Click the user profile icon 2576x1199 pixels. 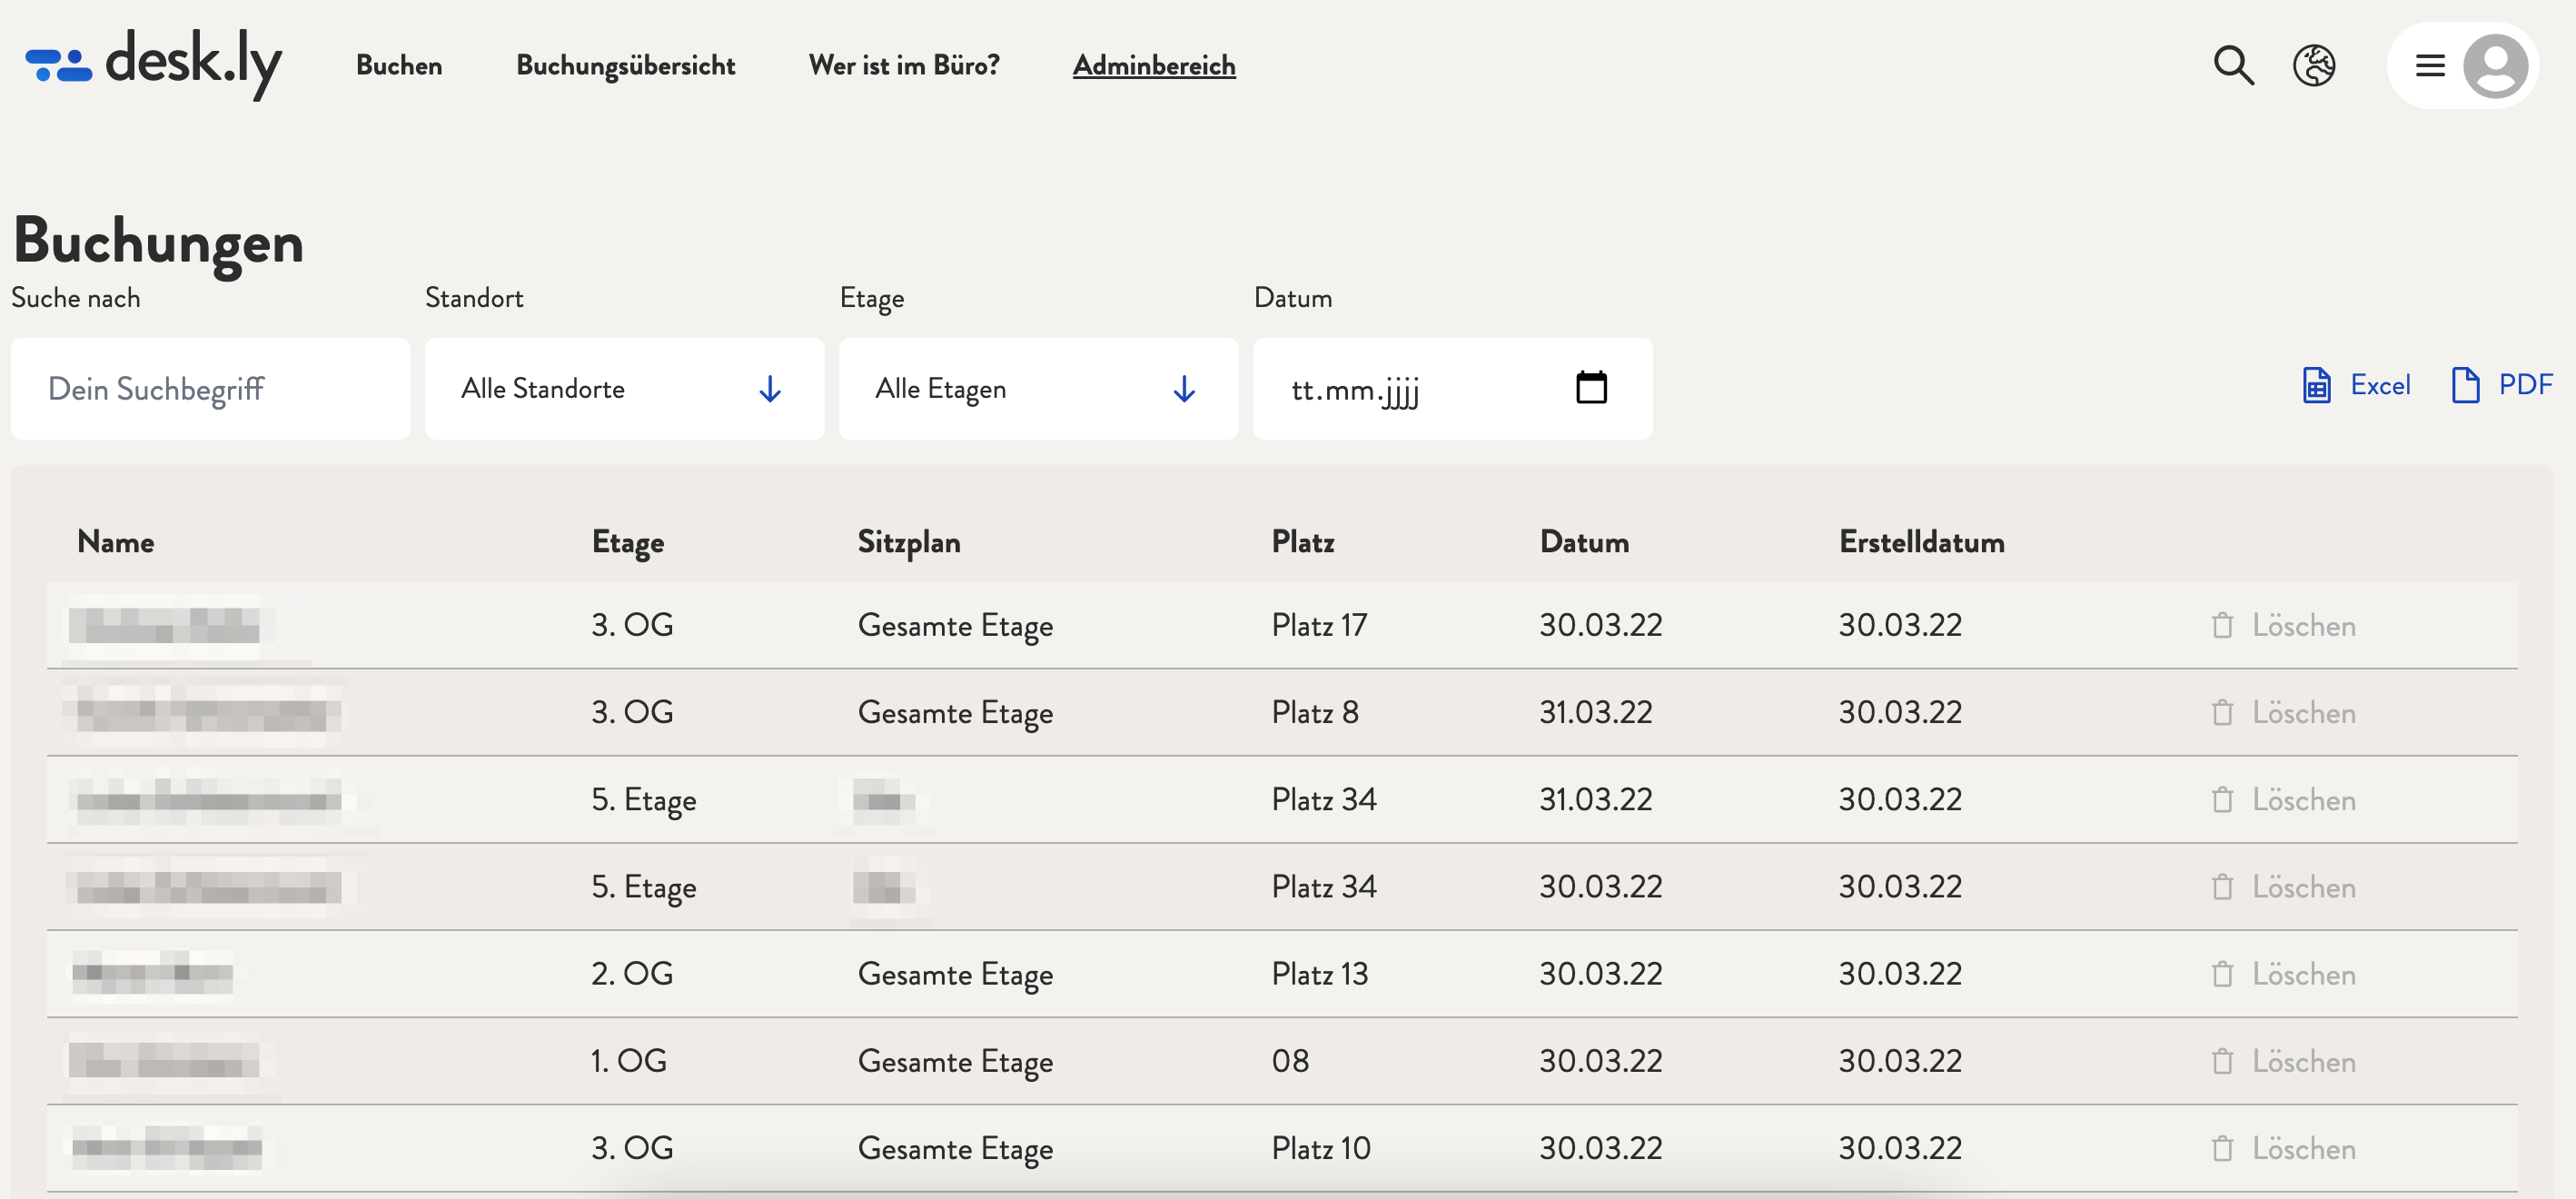coord(2495,64)
